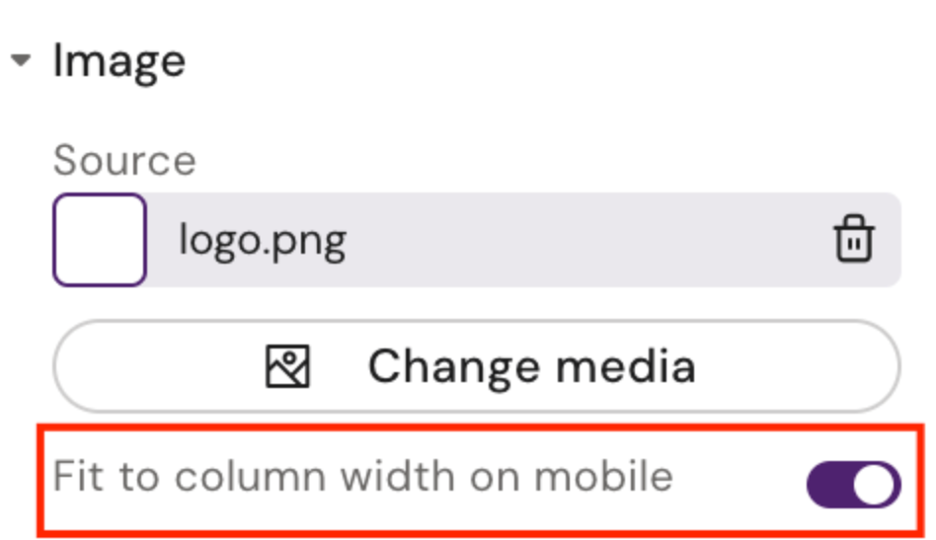
Task: Click the image icon left of Change media
Action: point(288,367)
